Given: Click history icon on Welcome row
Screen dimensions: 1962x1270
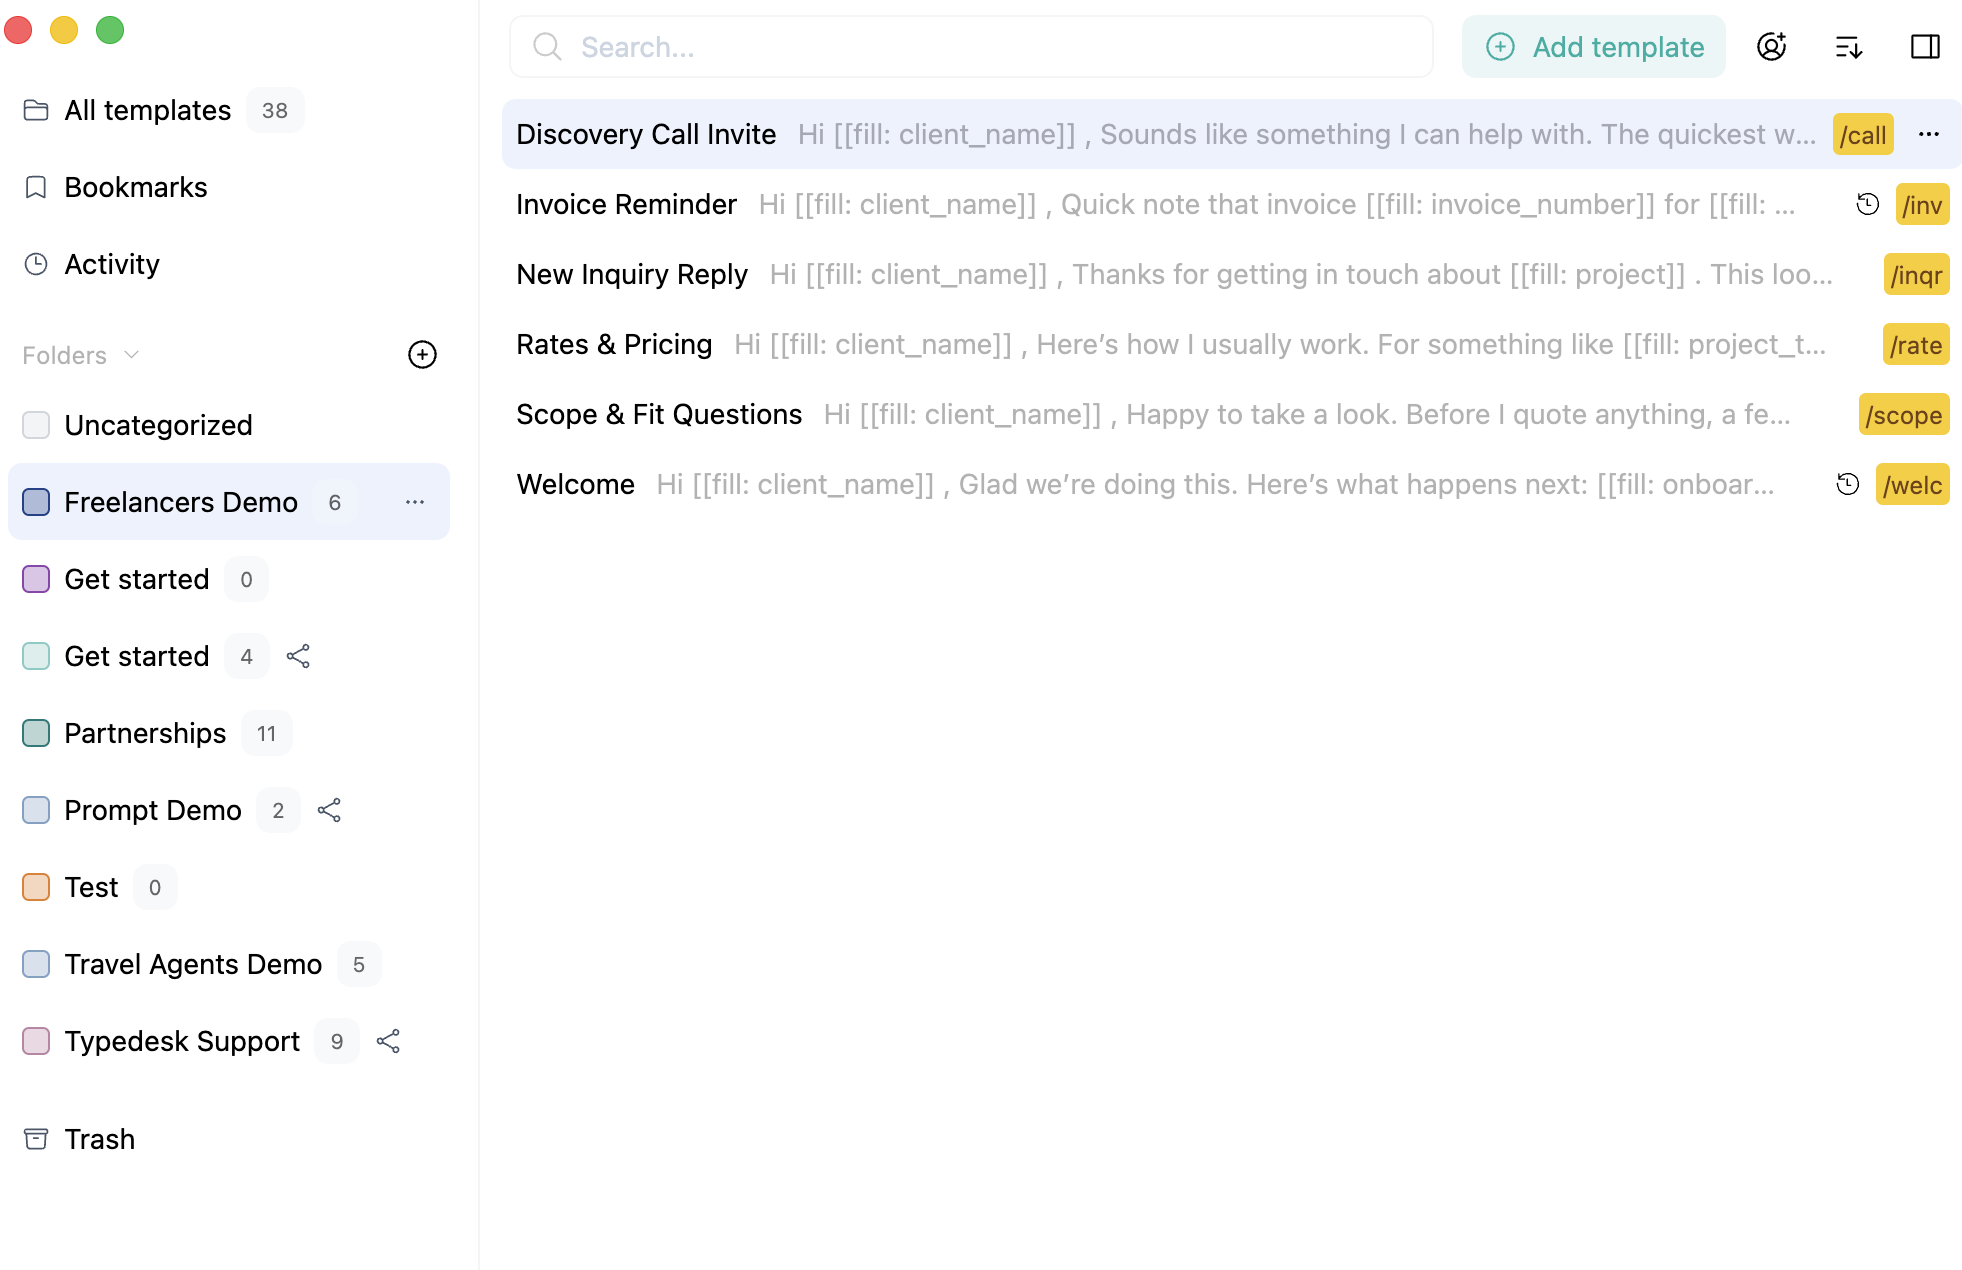Looking at the screenshot, I should pyautogui.click(x=1847, y=484).
